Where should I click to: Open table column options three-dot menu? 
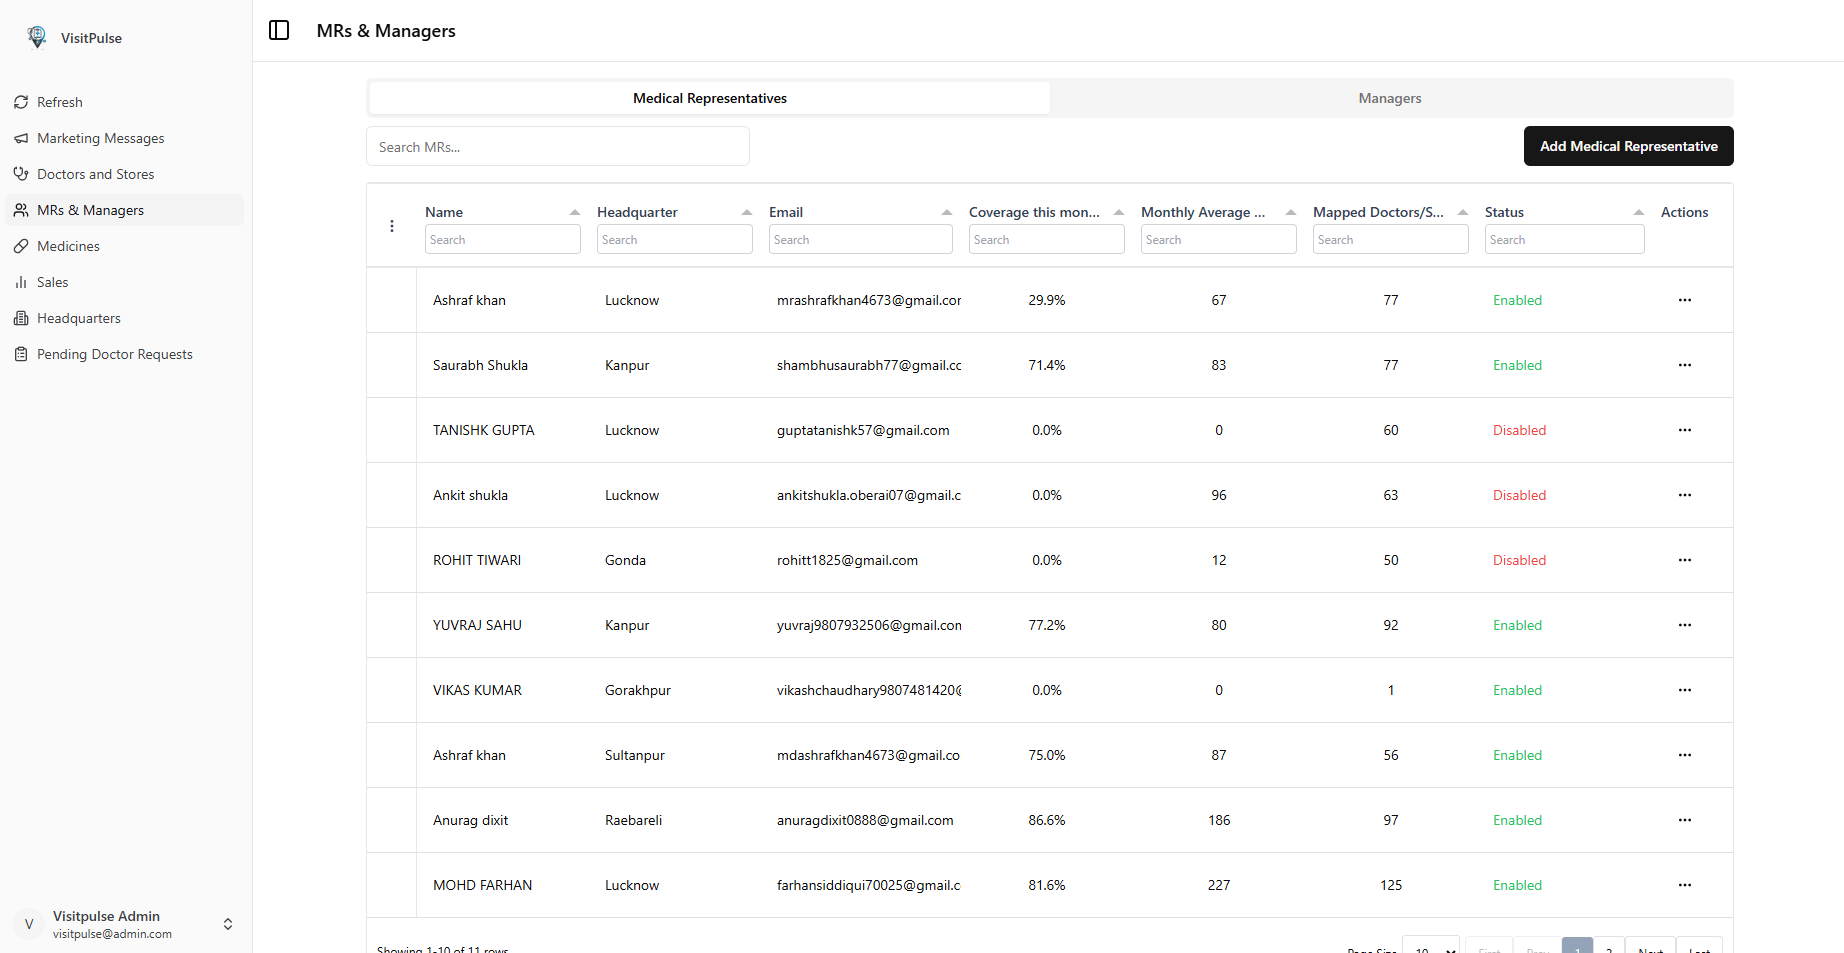[392, 226]
